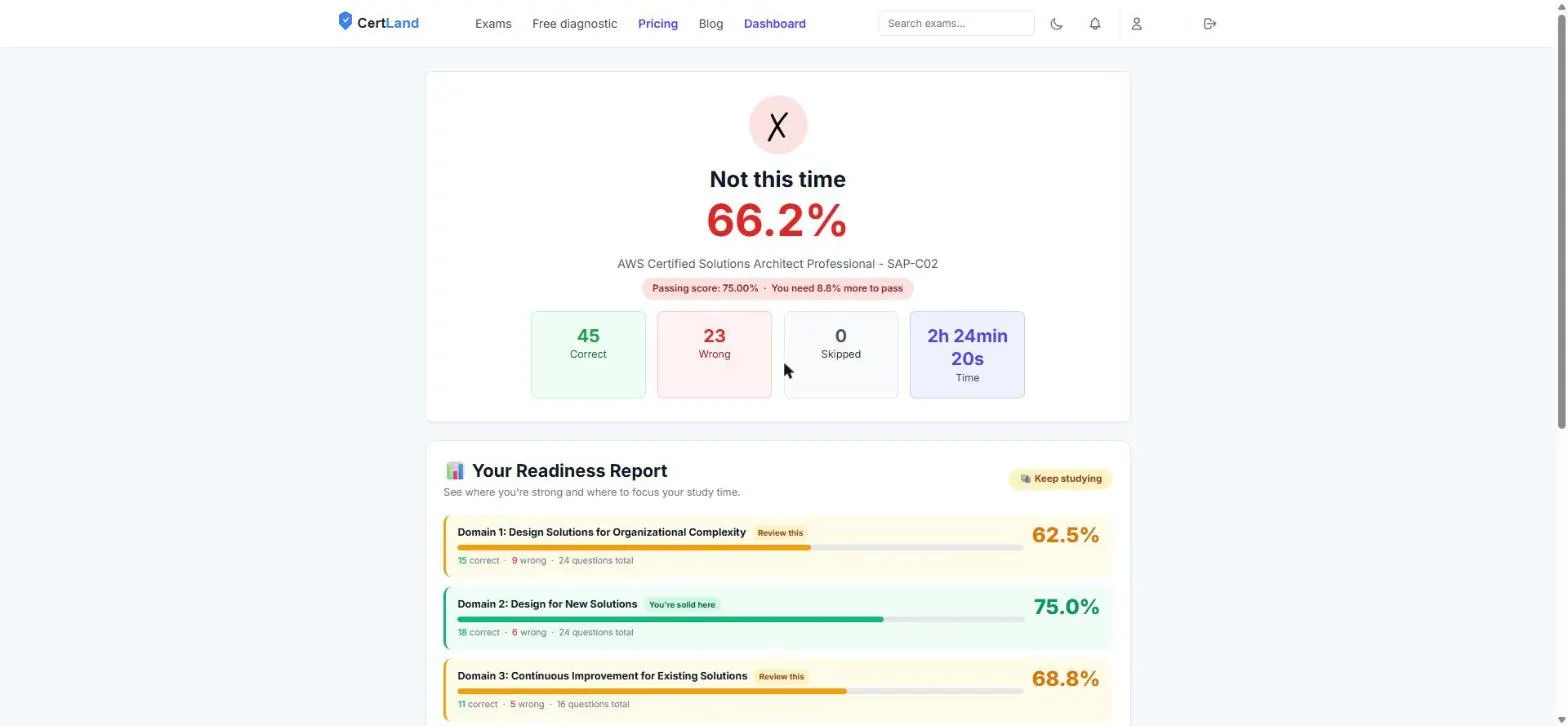Select Domain 2 Design for New Solutions title
The height and width of the screenshot is (726, 1568).
pyautogui.click(x=547, y=604)
